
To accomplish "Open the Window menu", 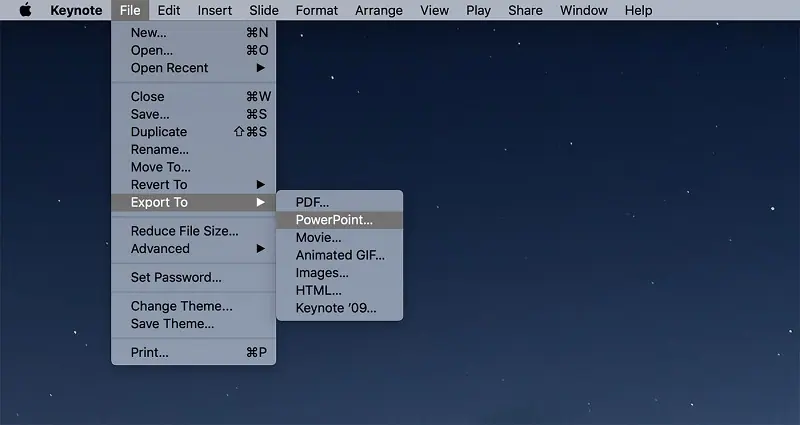I will click(584, 10).
